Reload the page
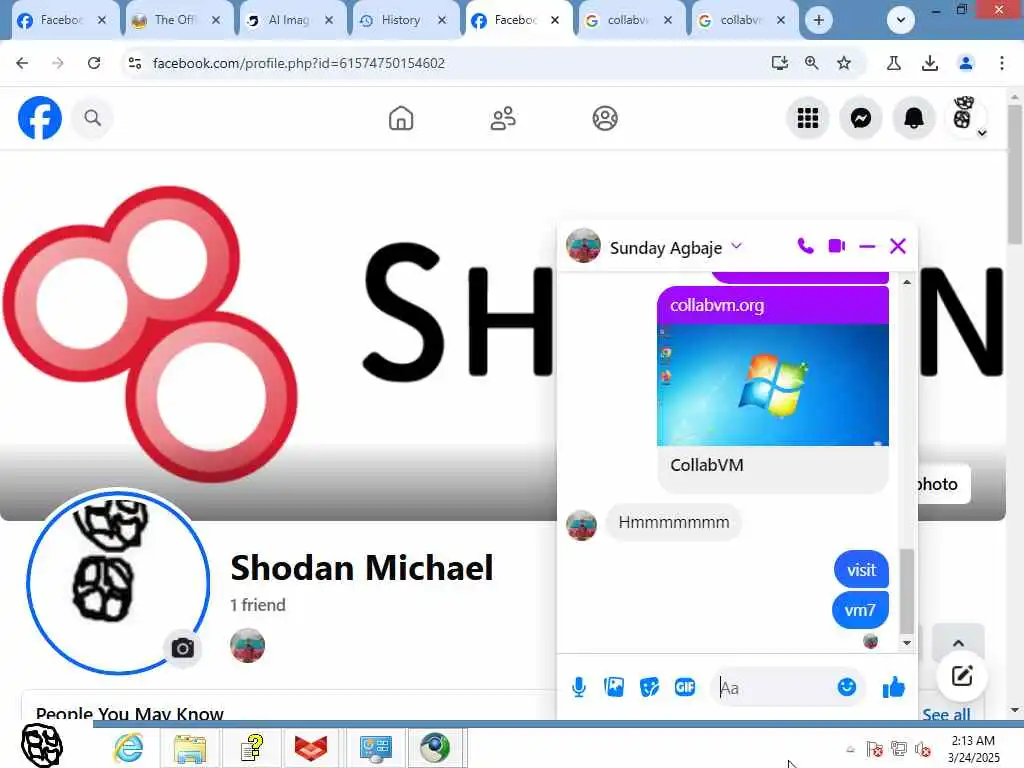This screenshot has height=768, width=1024. 94,63
